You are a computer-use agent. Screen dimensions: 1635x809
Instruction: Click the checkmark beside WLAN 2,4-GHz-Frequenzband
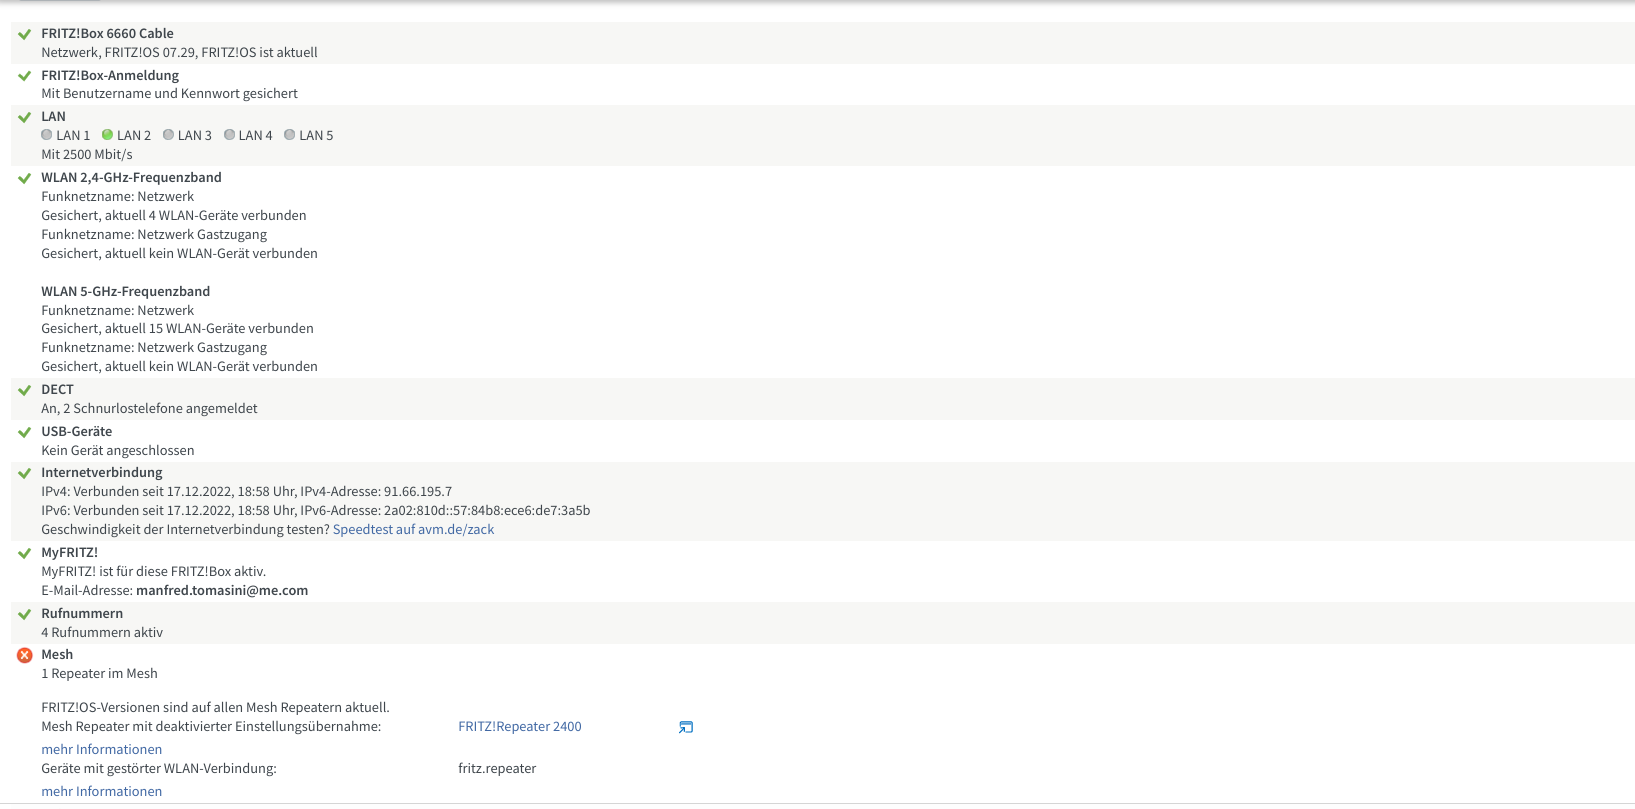(x=25, y=178)
